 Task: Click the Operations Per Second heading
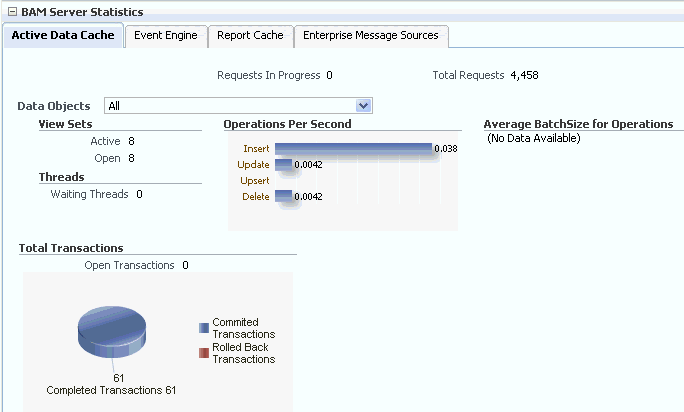click(x=287, y=124)
